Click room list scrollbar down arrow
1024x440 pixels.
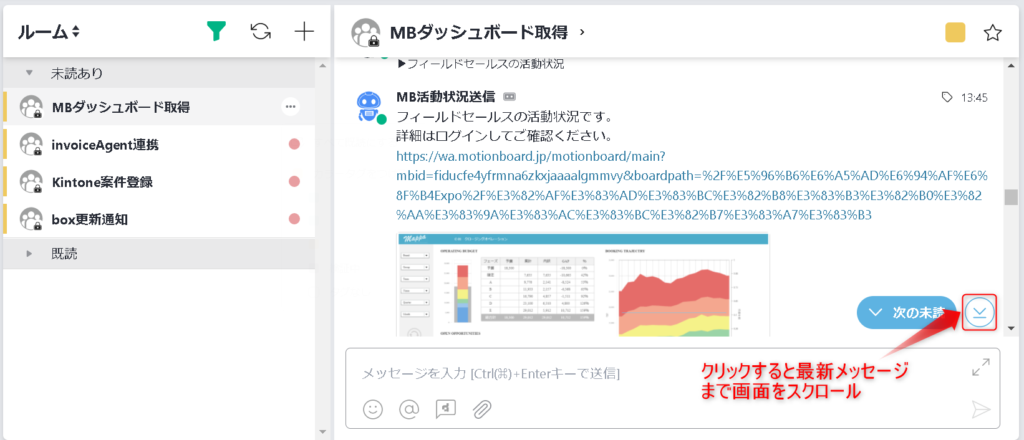(321, 432)
